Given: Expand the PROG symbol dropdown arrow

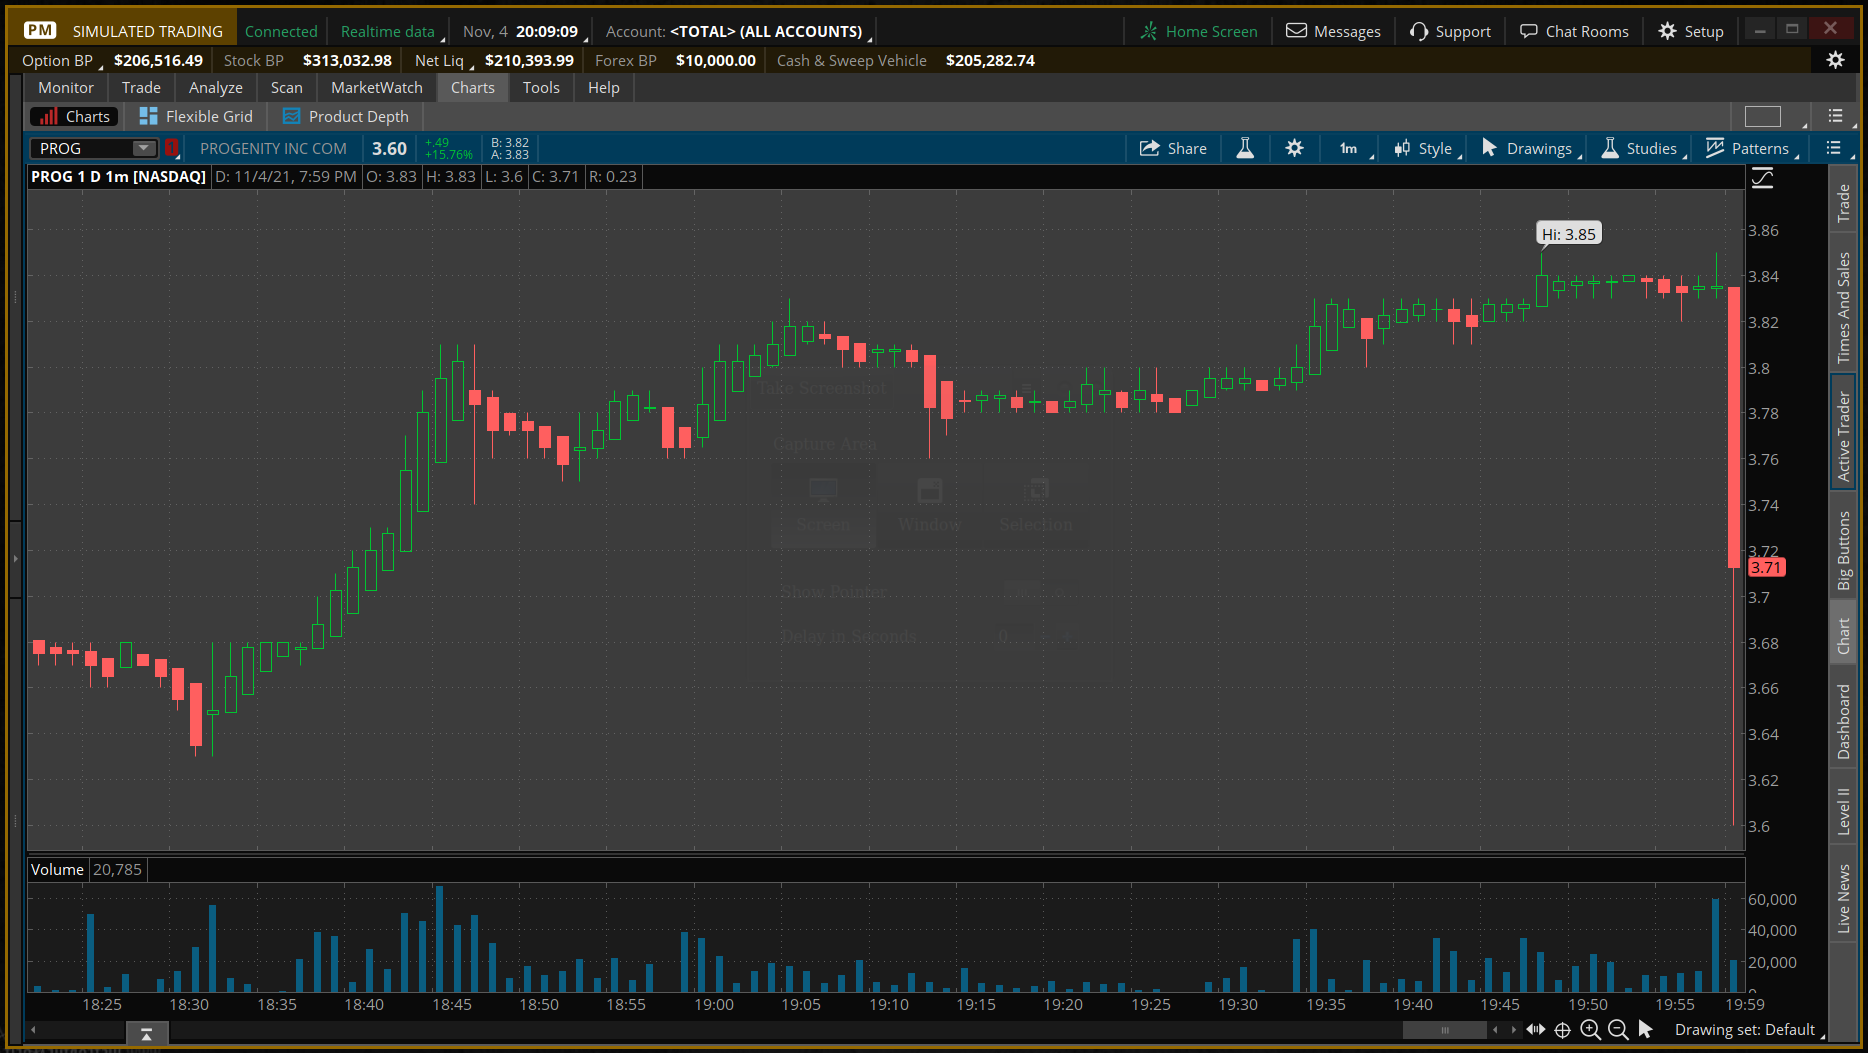Looking at the screenshot, I should (144, 148).
